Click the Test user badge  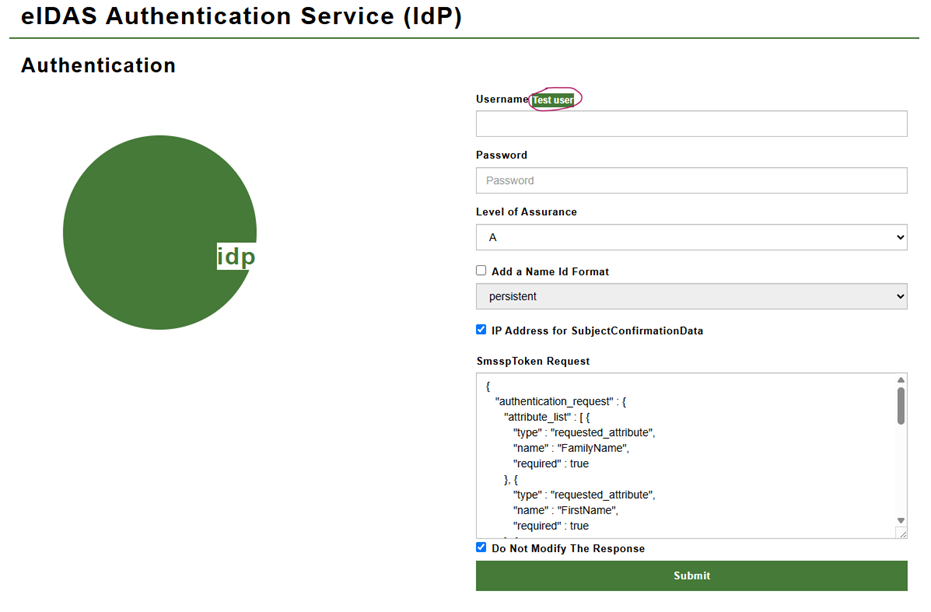pos(553,100)
